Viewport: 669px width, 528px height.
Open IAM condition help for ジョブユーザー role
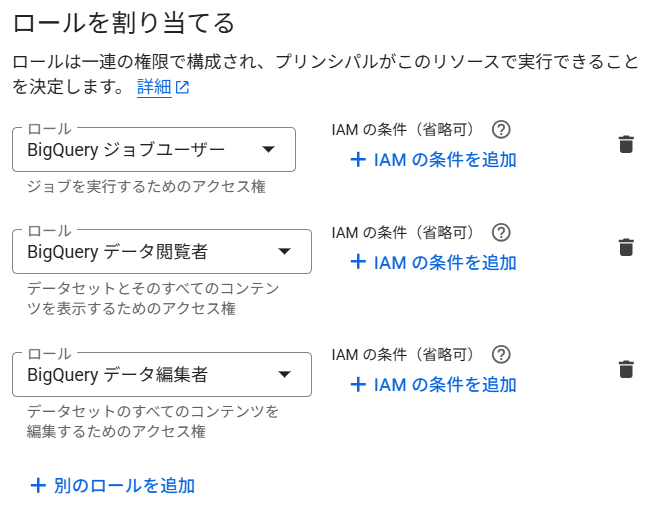[502, 129]
